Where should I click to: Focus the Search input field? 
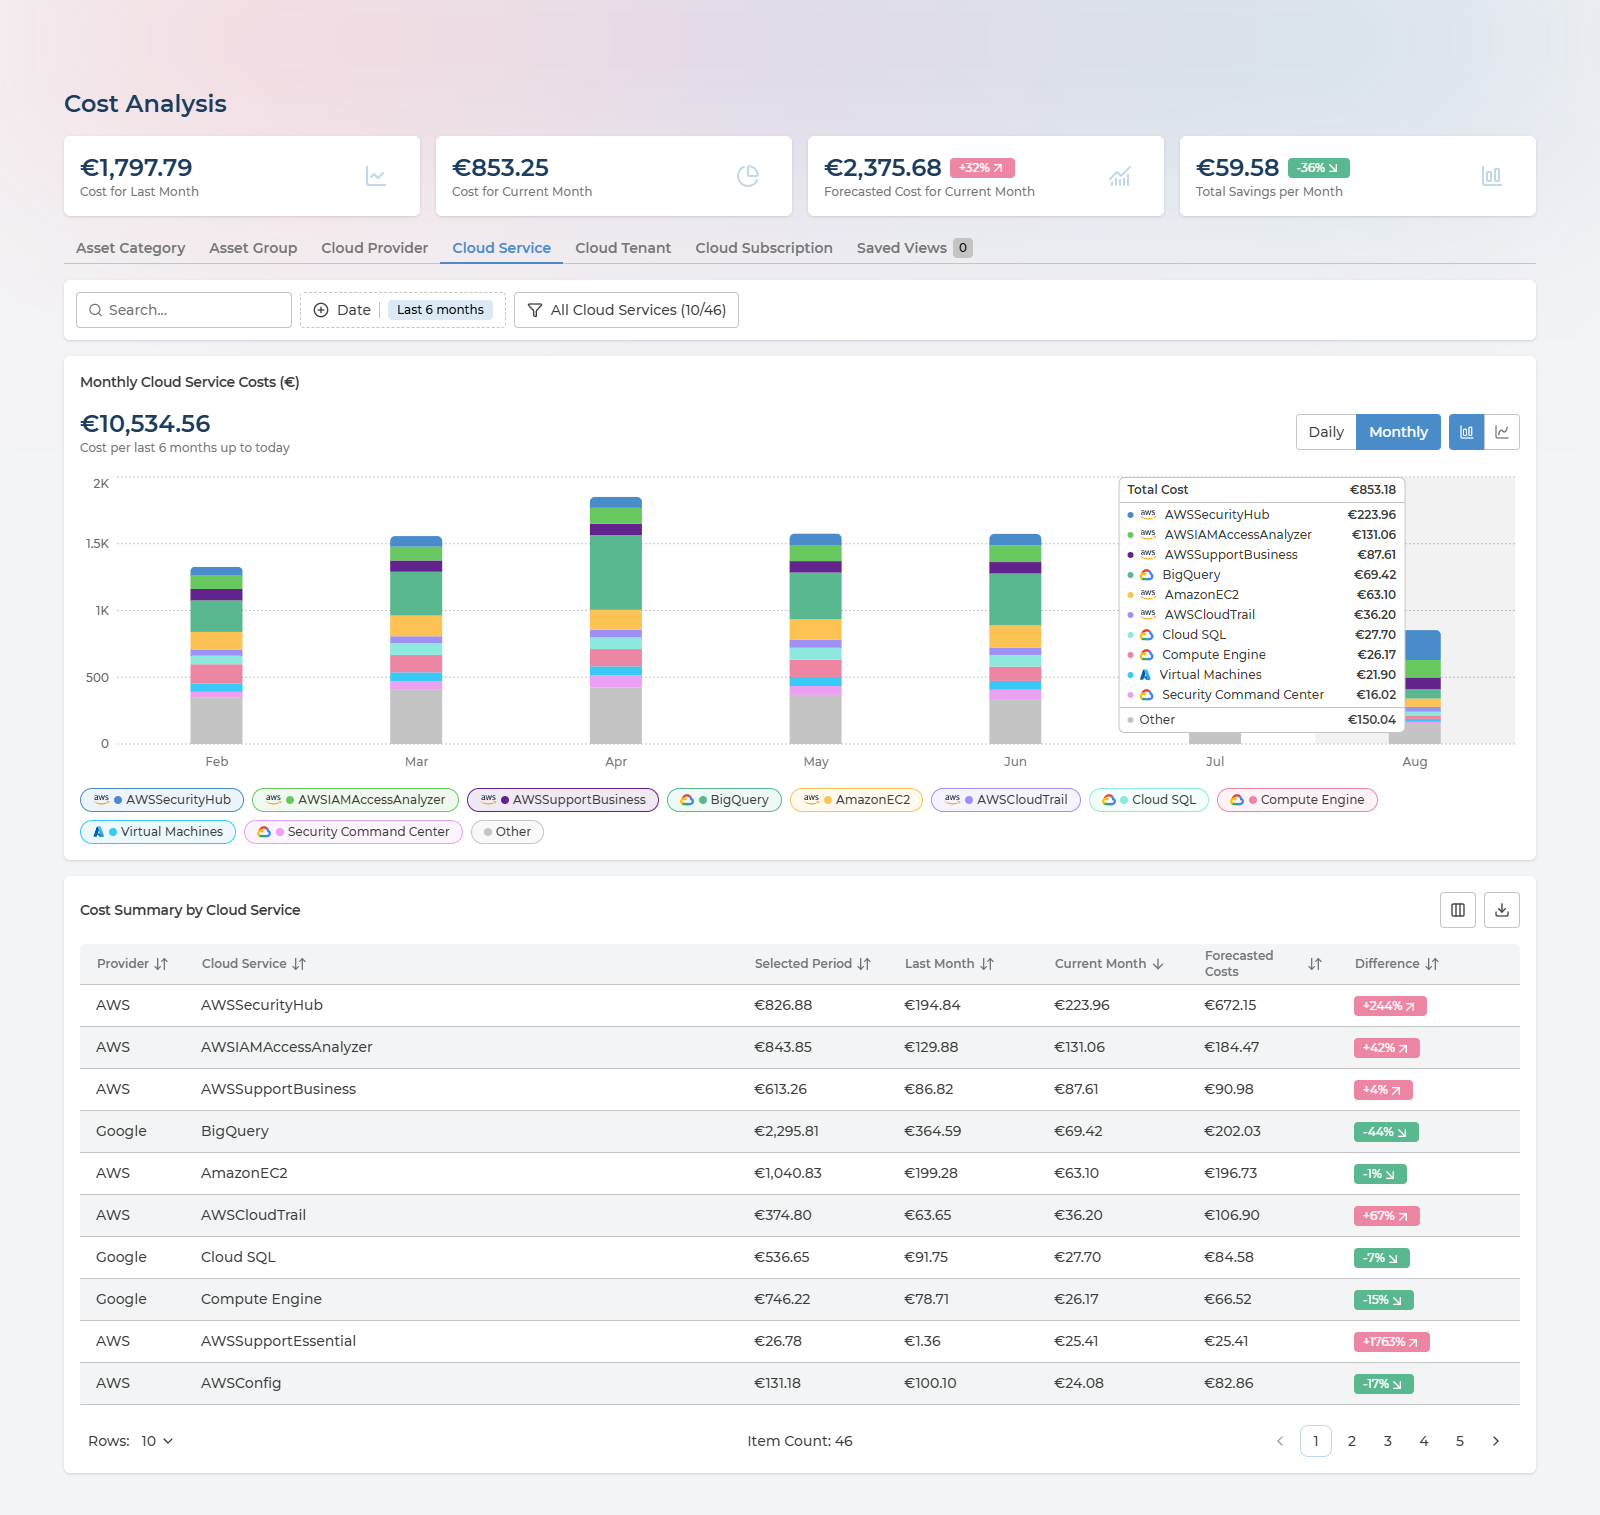(x=184, y=310)
